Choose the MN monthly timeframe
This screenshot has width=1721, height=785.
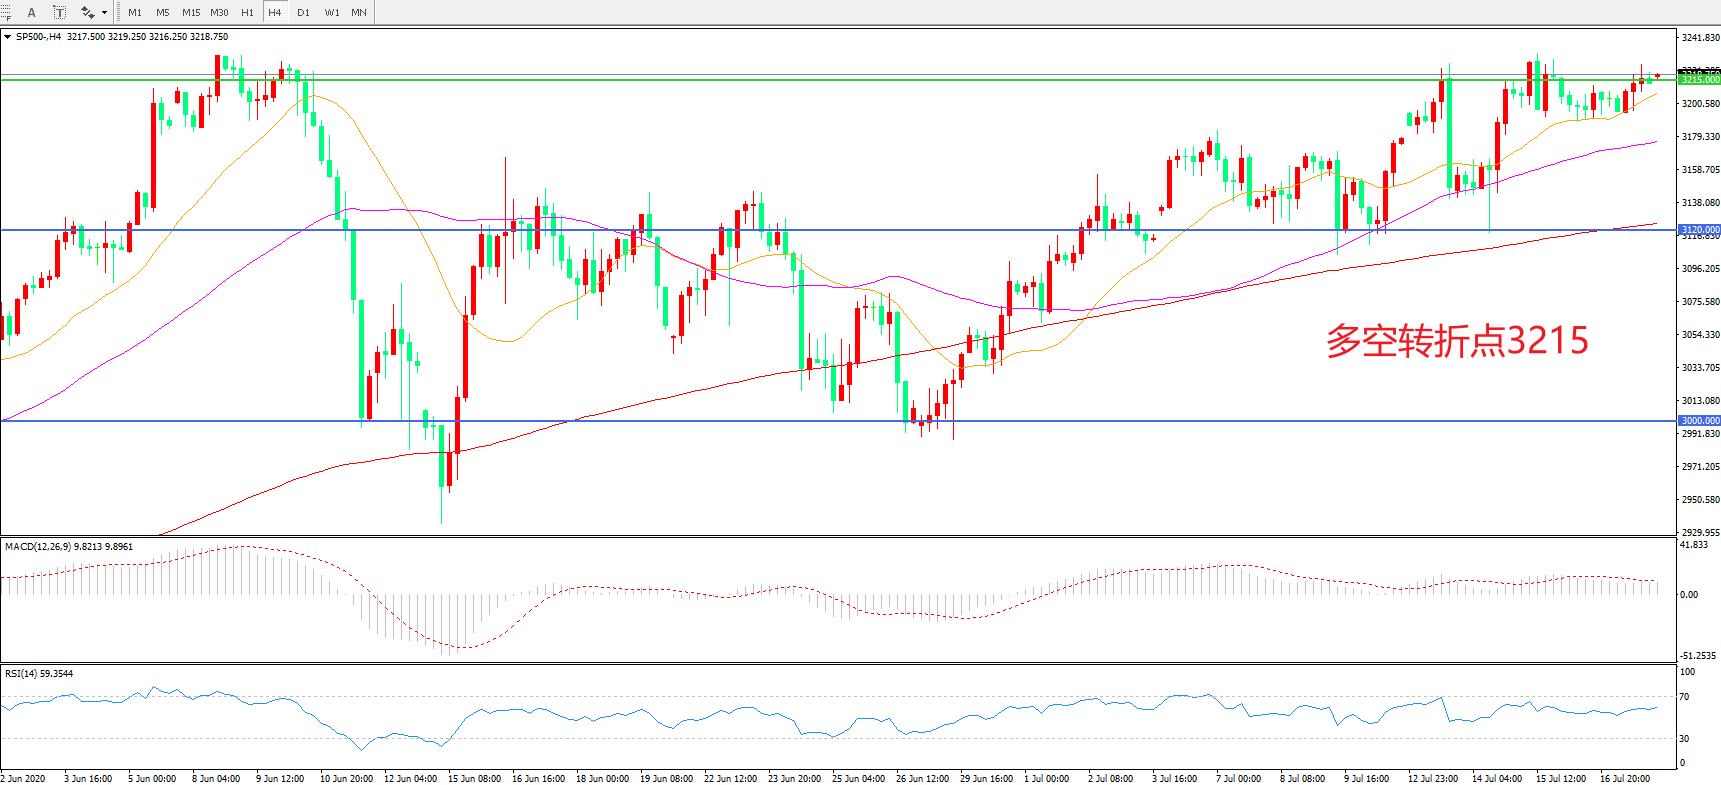tap(359, 13)
